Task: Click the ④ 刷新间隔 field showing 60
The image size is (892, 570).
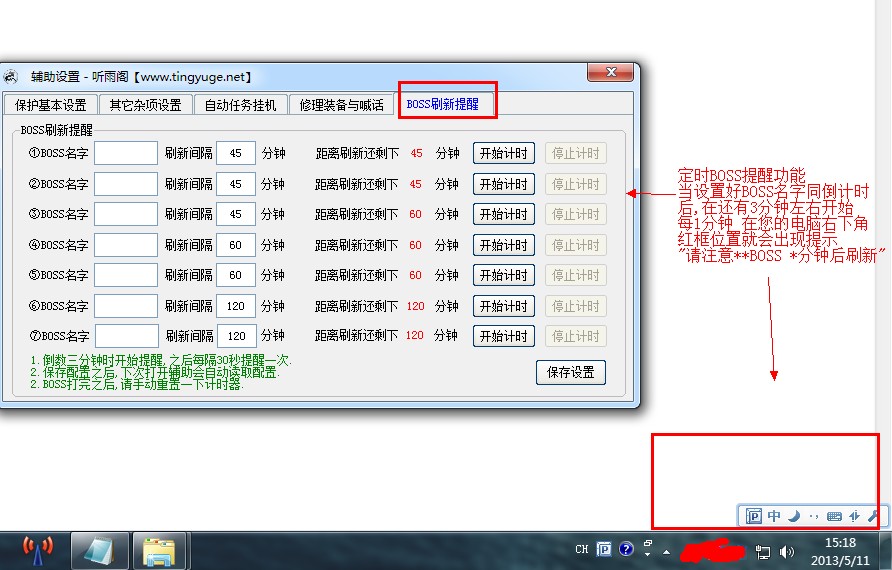Action: [236, 245]
